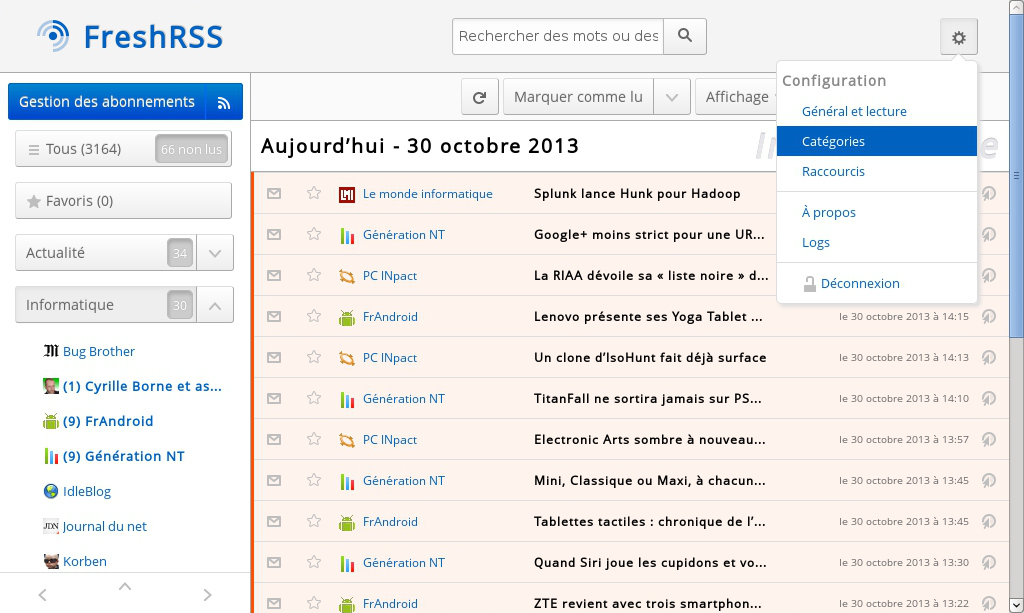Open original link icon for Mini, Classique ou Maxi
Image resolution: width=1024 pixels, height=613 pixels.
989,480
